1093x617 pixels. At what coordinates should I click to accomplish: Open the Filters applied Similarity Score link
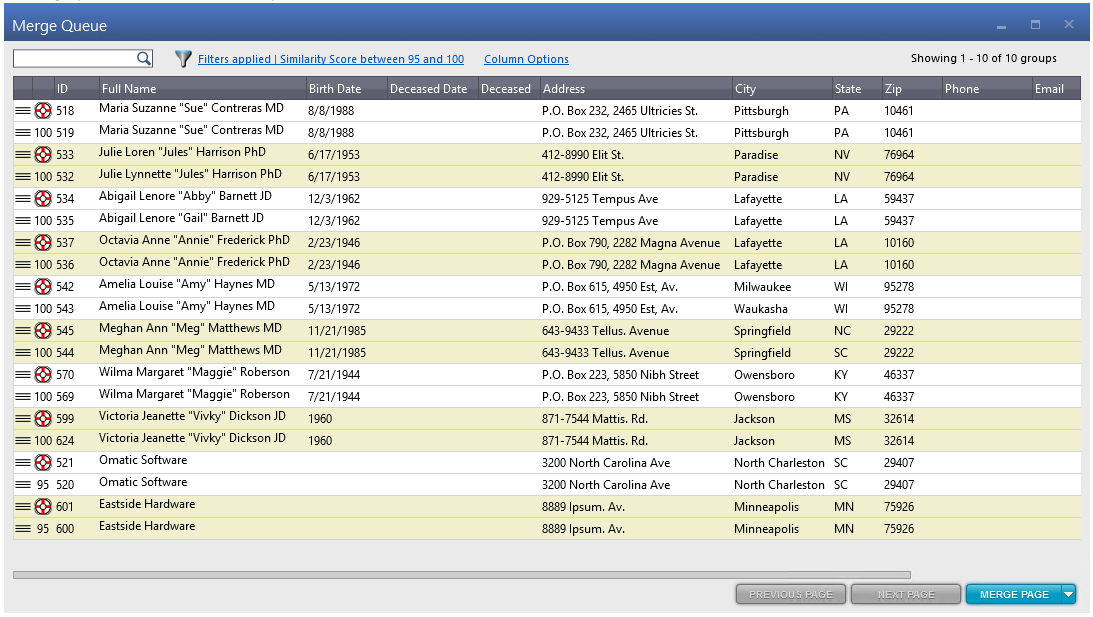[331, 59]
